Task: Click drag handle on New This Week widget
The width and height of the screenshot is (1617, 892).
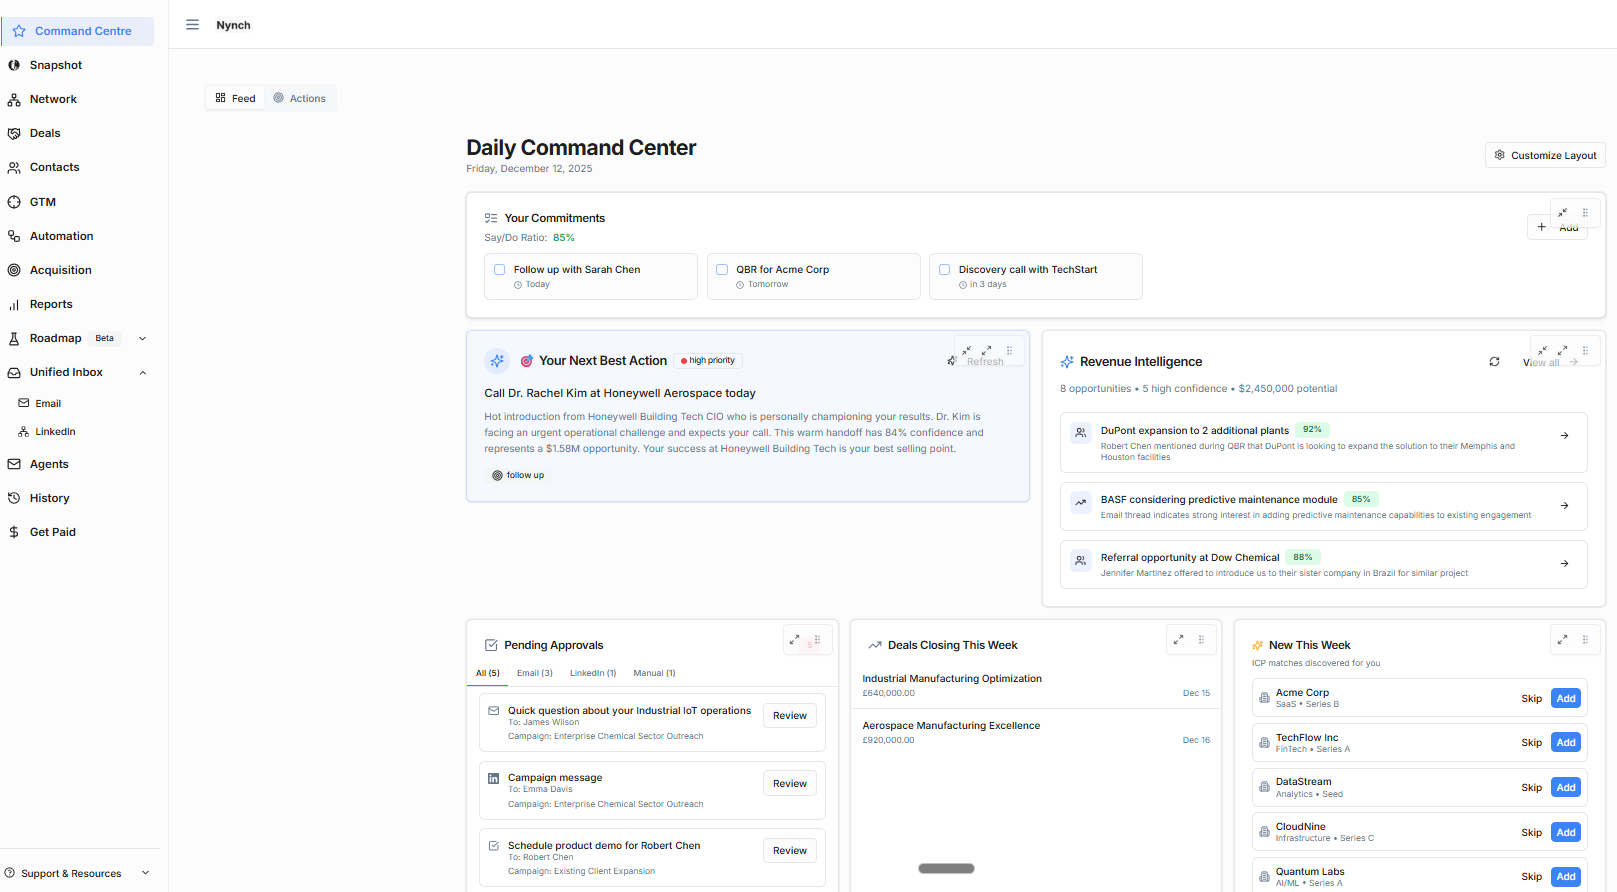Action: 1585,639
